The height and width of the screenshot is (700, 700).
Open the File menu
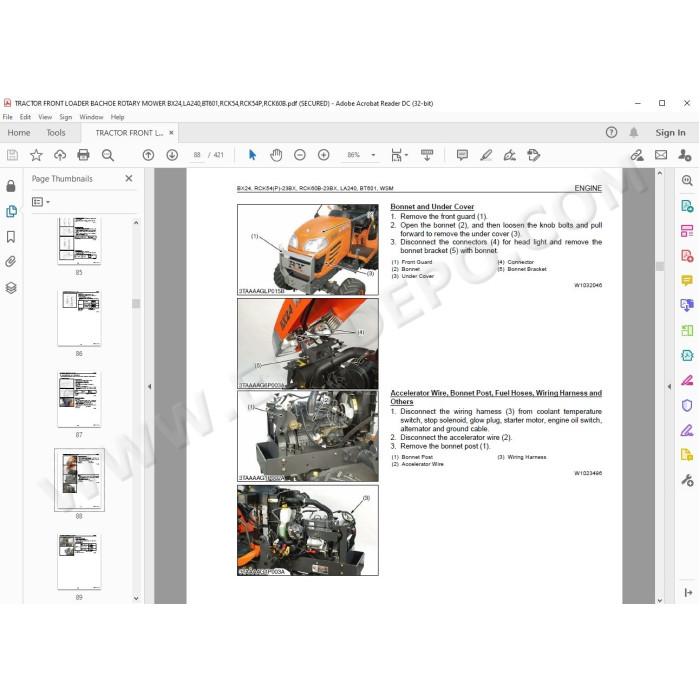pyautogui.click(x=8, y=117)
